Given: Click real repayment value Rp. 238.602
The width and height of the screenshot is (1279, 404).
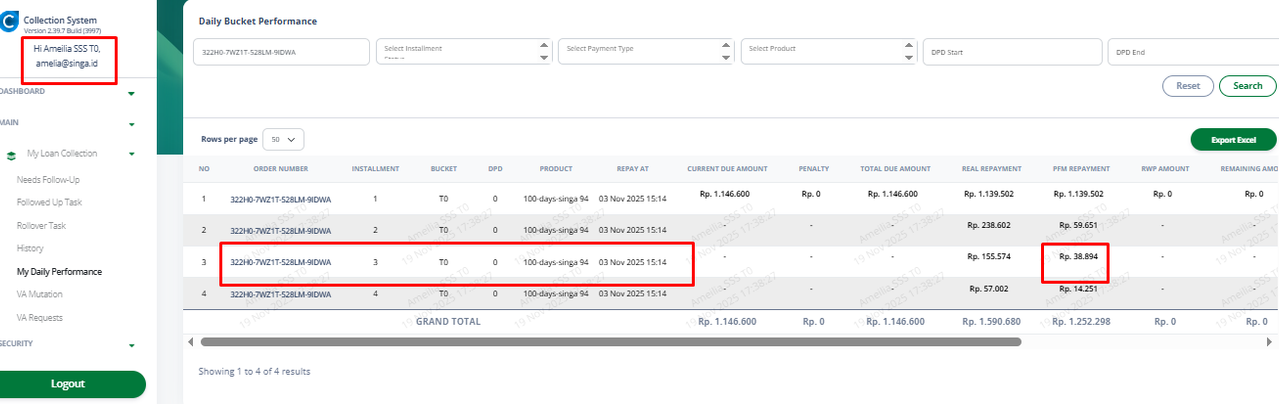Looking at the screenshot, I should pyautogui.click(x=990, y=225).
